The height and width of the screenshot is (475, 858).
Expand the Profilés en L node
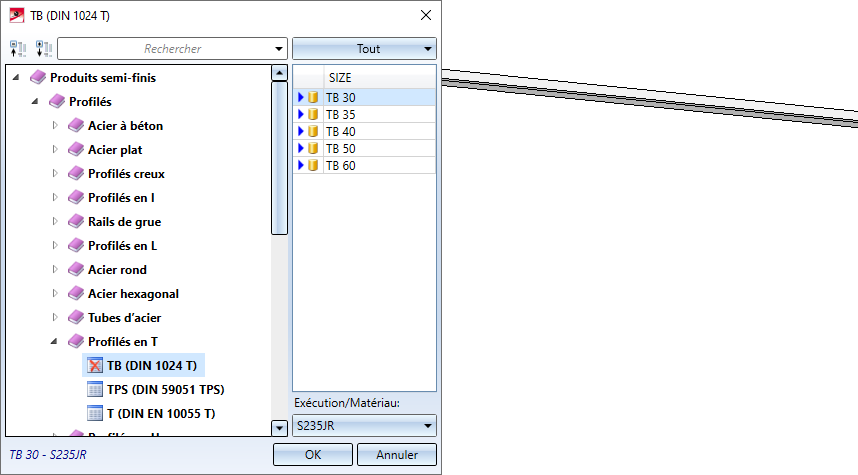(55, 246)
